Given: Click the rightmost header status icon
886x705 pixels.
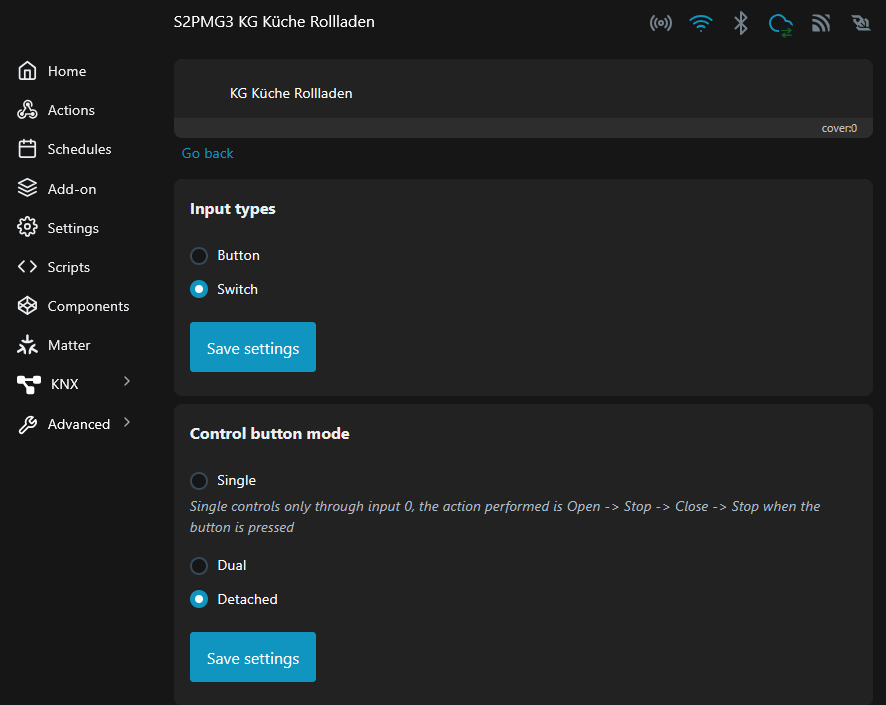Looking at the screenshot, I should [859, 23].
